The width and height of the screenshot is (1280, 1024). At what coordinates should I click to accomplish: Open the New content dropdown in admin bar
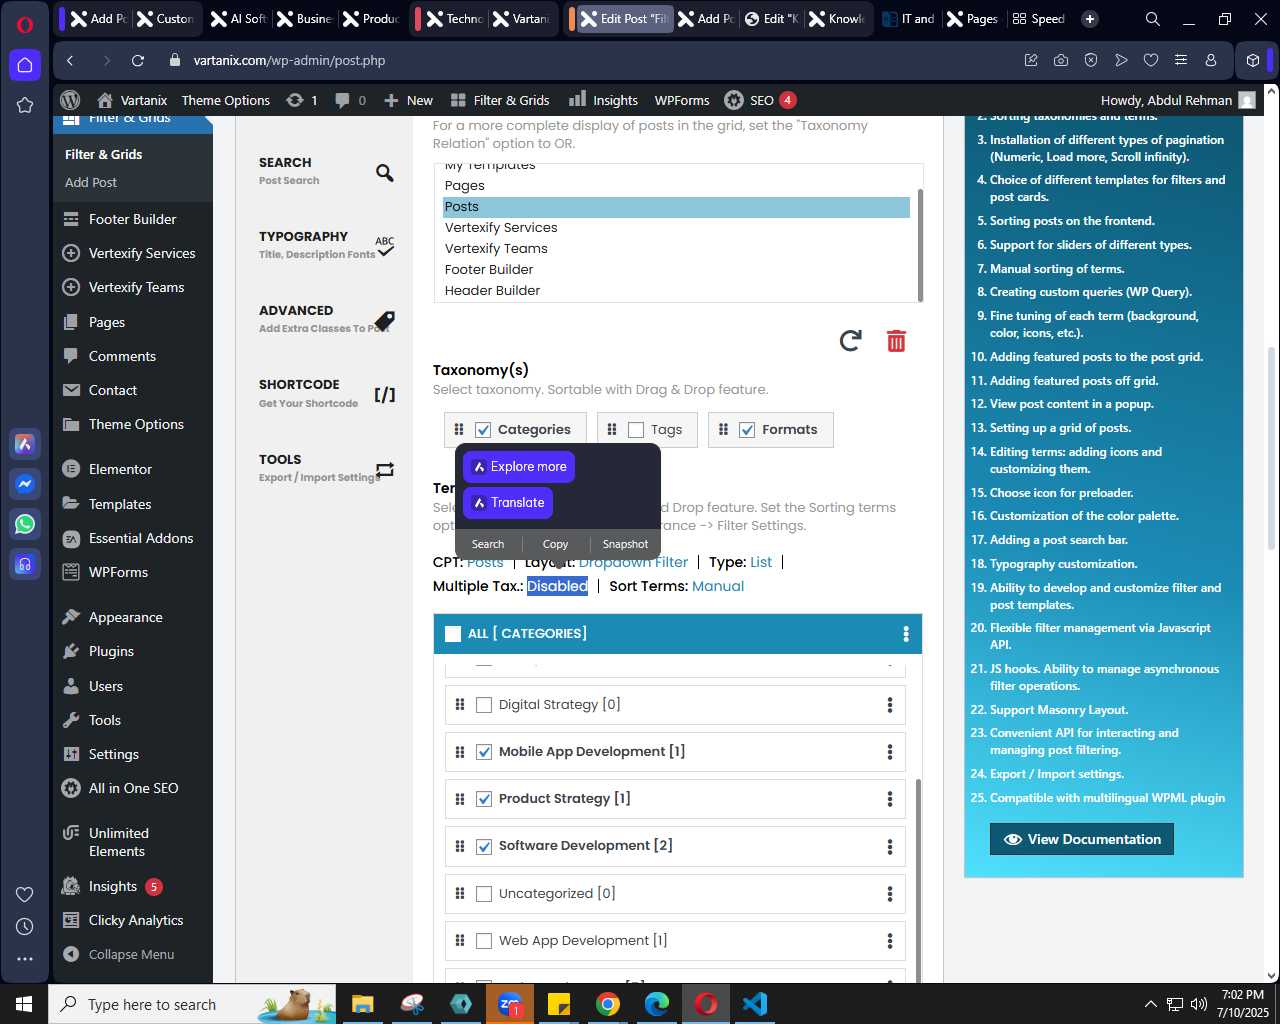coord(408,100)
